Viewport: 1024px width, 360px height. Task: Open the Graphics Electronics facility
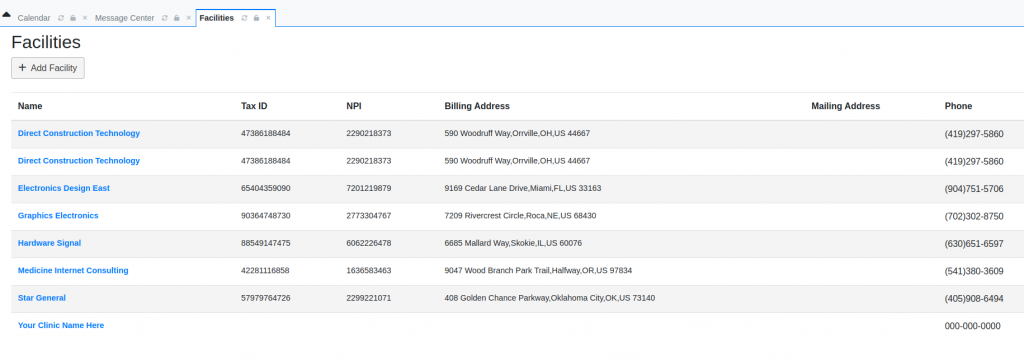click(58, 216)
